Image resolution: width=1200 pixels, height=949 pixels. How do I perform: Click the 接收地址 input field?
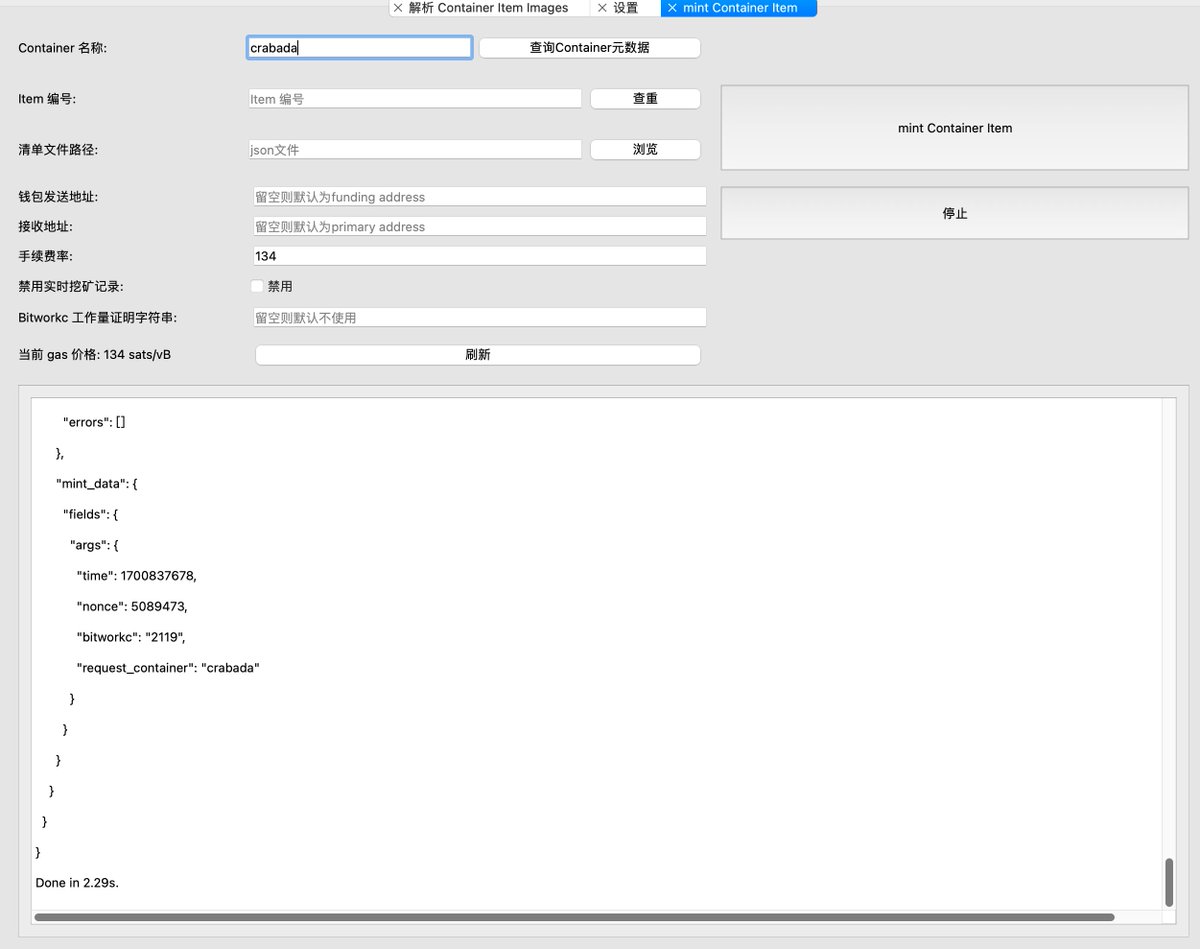point(480,226)
